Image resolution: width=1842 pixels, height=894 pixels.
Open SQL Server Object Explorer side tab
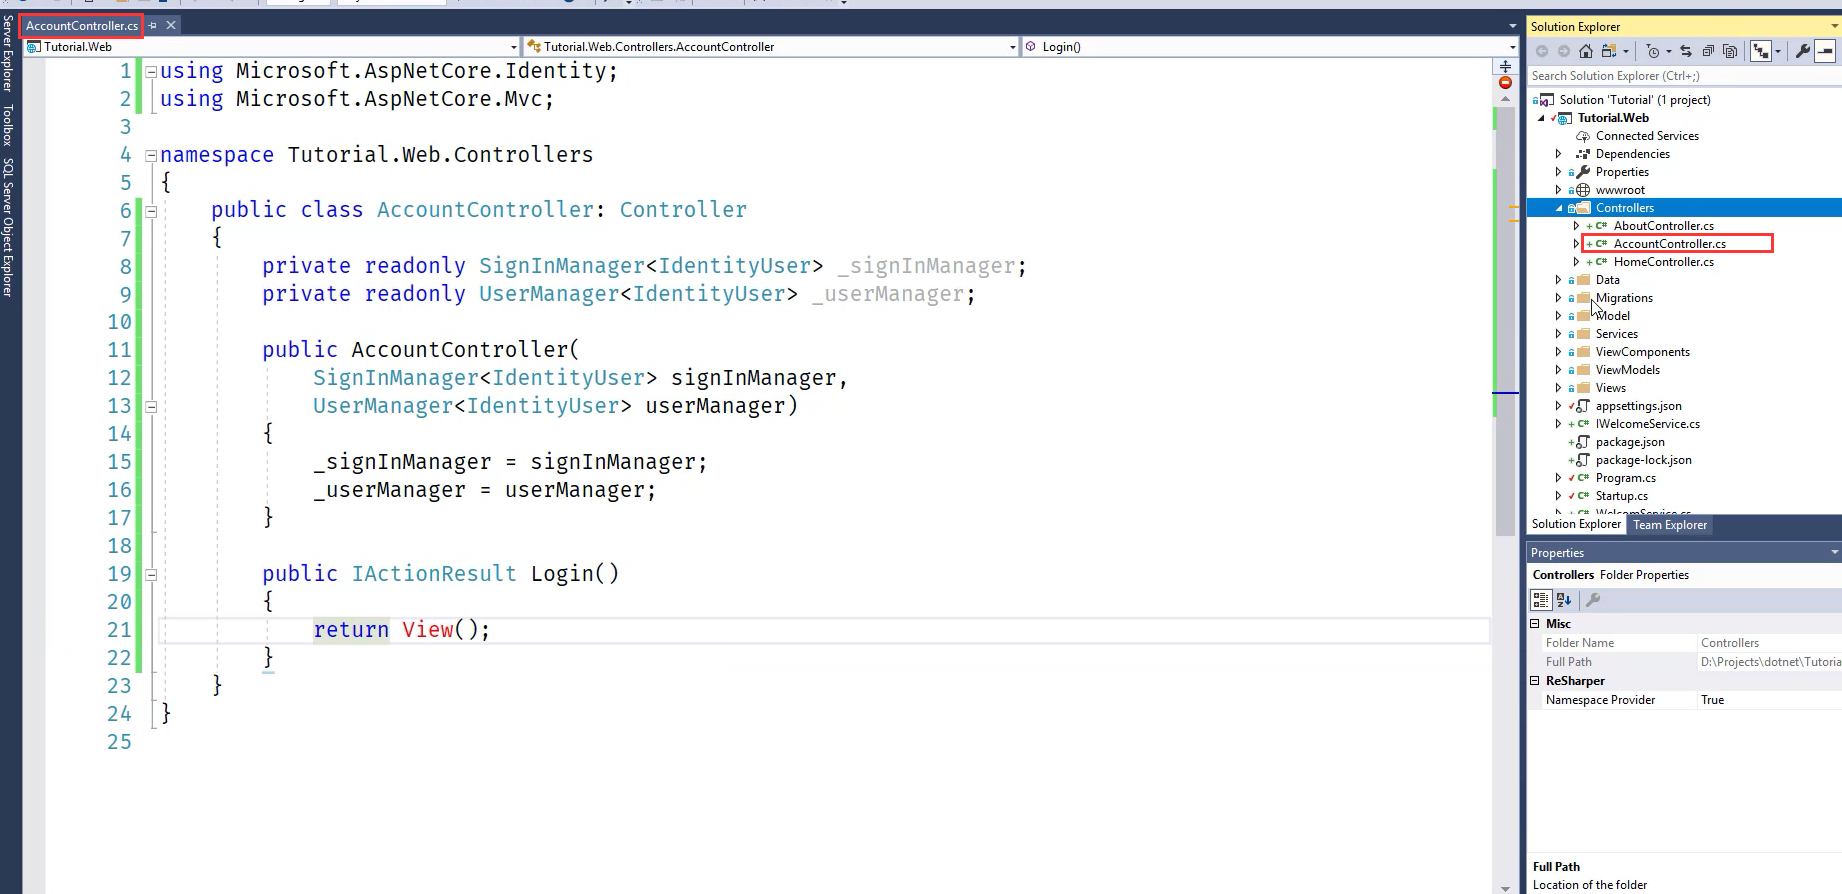click(x=8, y=227)
